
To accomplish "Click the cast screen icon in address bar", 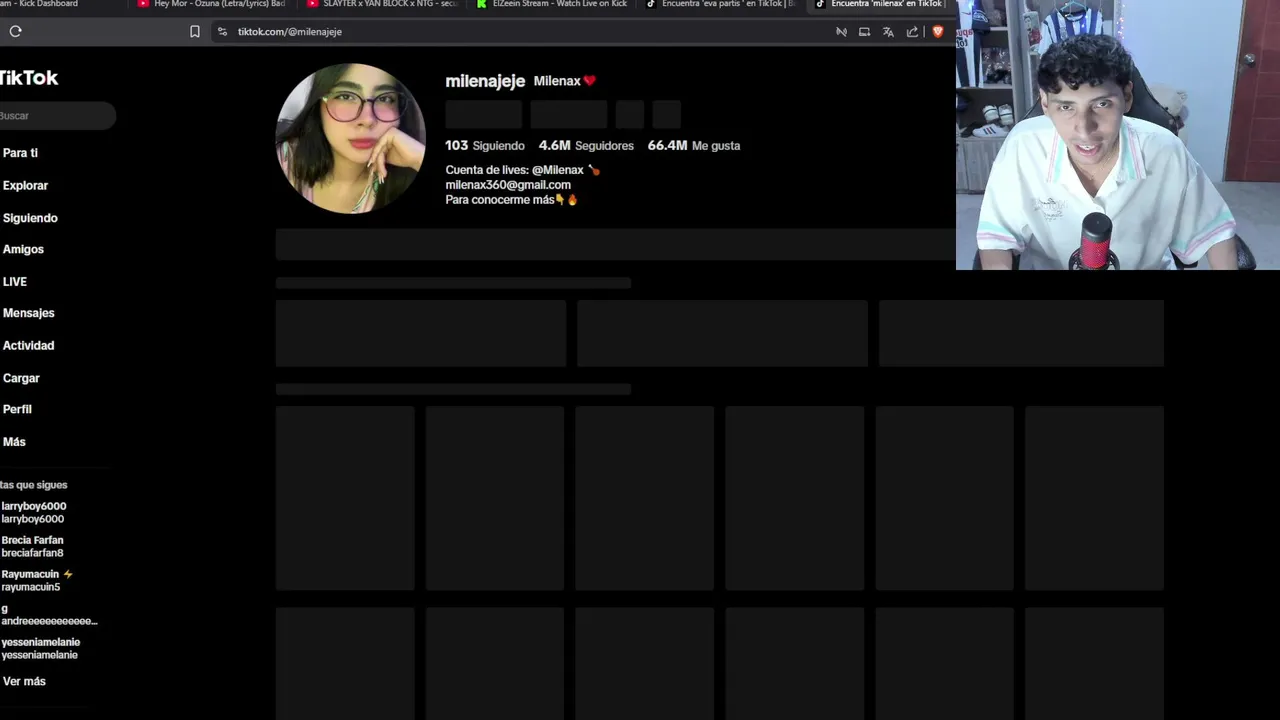I will tap(864, 31).
